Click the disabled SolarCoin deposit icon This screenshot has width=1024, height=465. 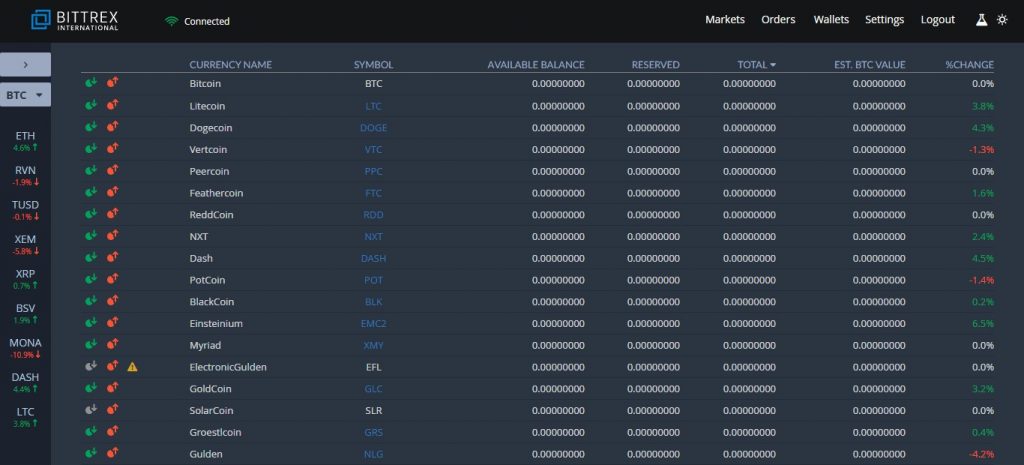click(x=91, y=409)
